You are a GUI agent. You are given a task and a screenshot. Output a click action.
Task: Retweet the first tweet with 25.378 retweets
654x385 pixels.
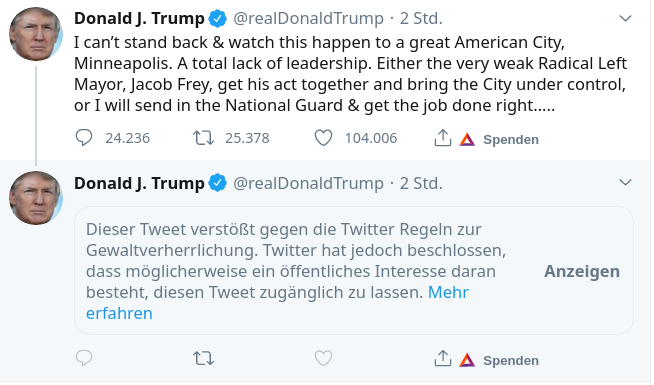click(x=204, y=138)
